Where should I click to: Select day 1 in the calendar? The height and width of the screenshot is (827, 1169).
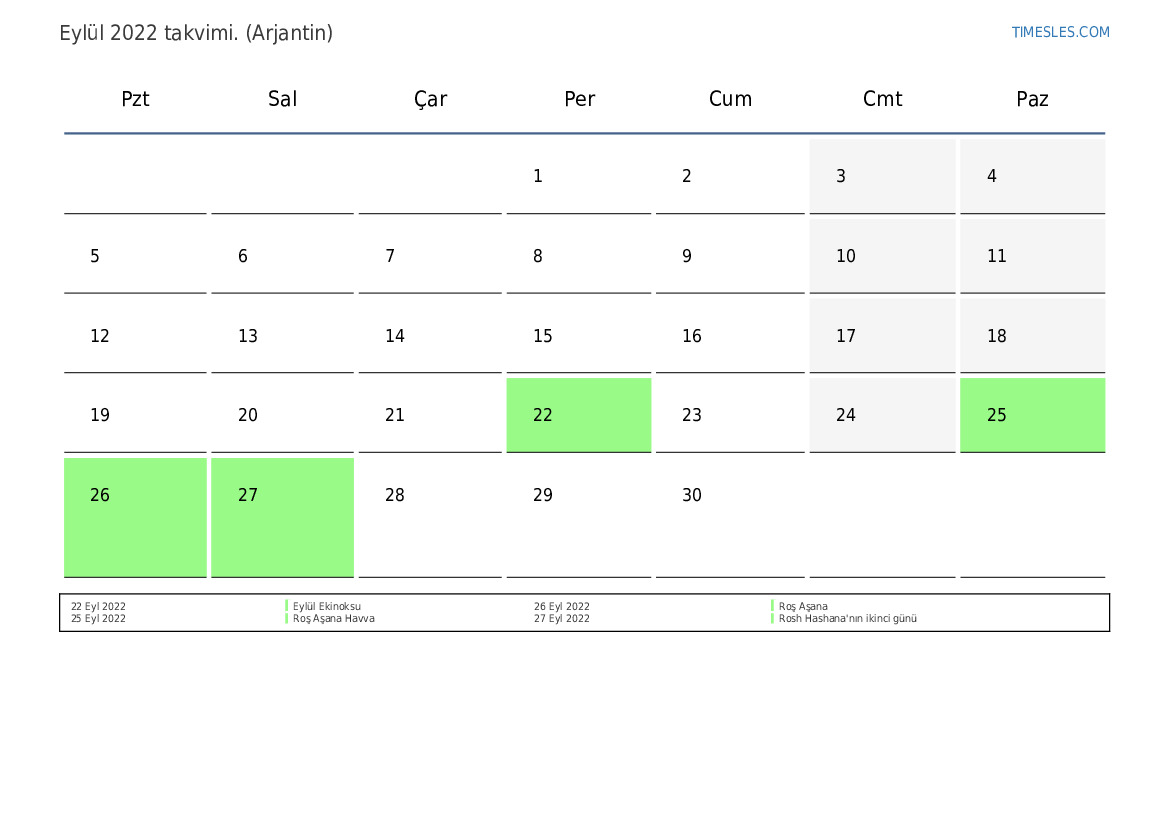pos(579,176)
